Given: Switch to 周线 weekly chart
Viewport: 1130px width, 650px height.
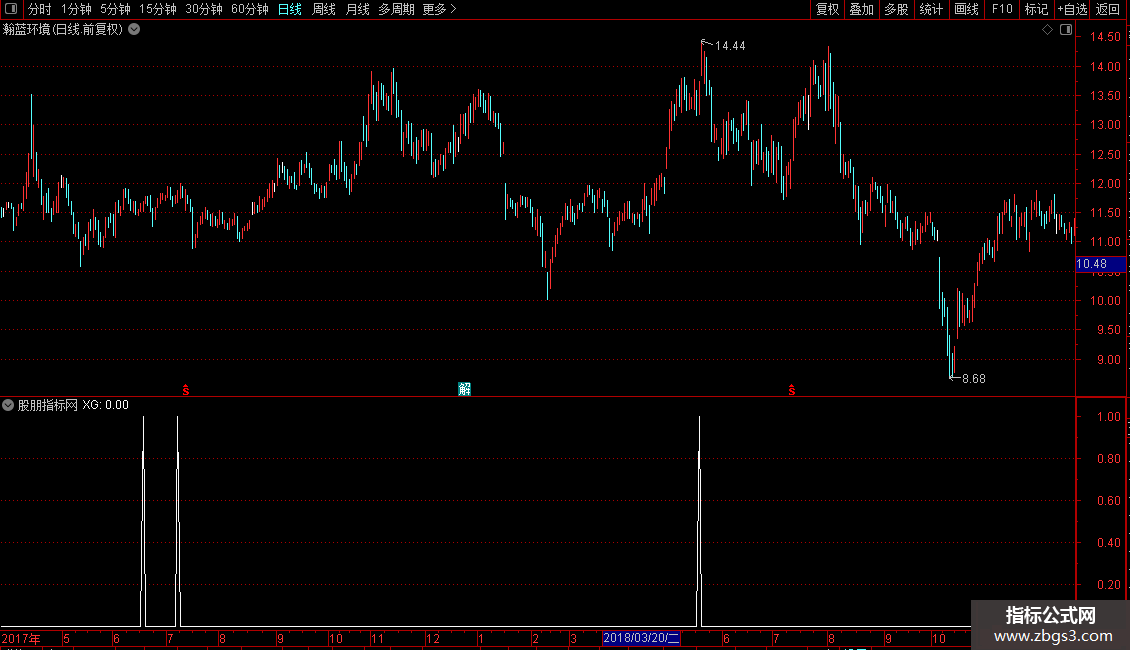Looking at the screenshot, I should click(x=324, y=9).
